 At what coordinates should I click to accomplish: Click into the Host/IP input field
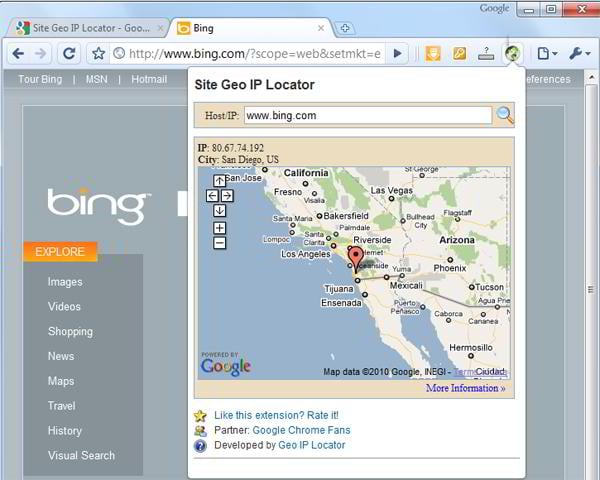click(x=367, y=115)
